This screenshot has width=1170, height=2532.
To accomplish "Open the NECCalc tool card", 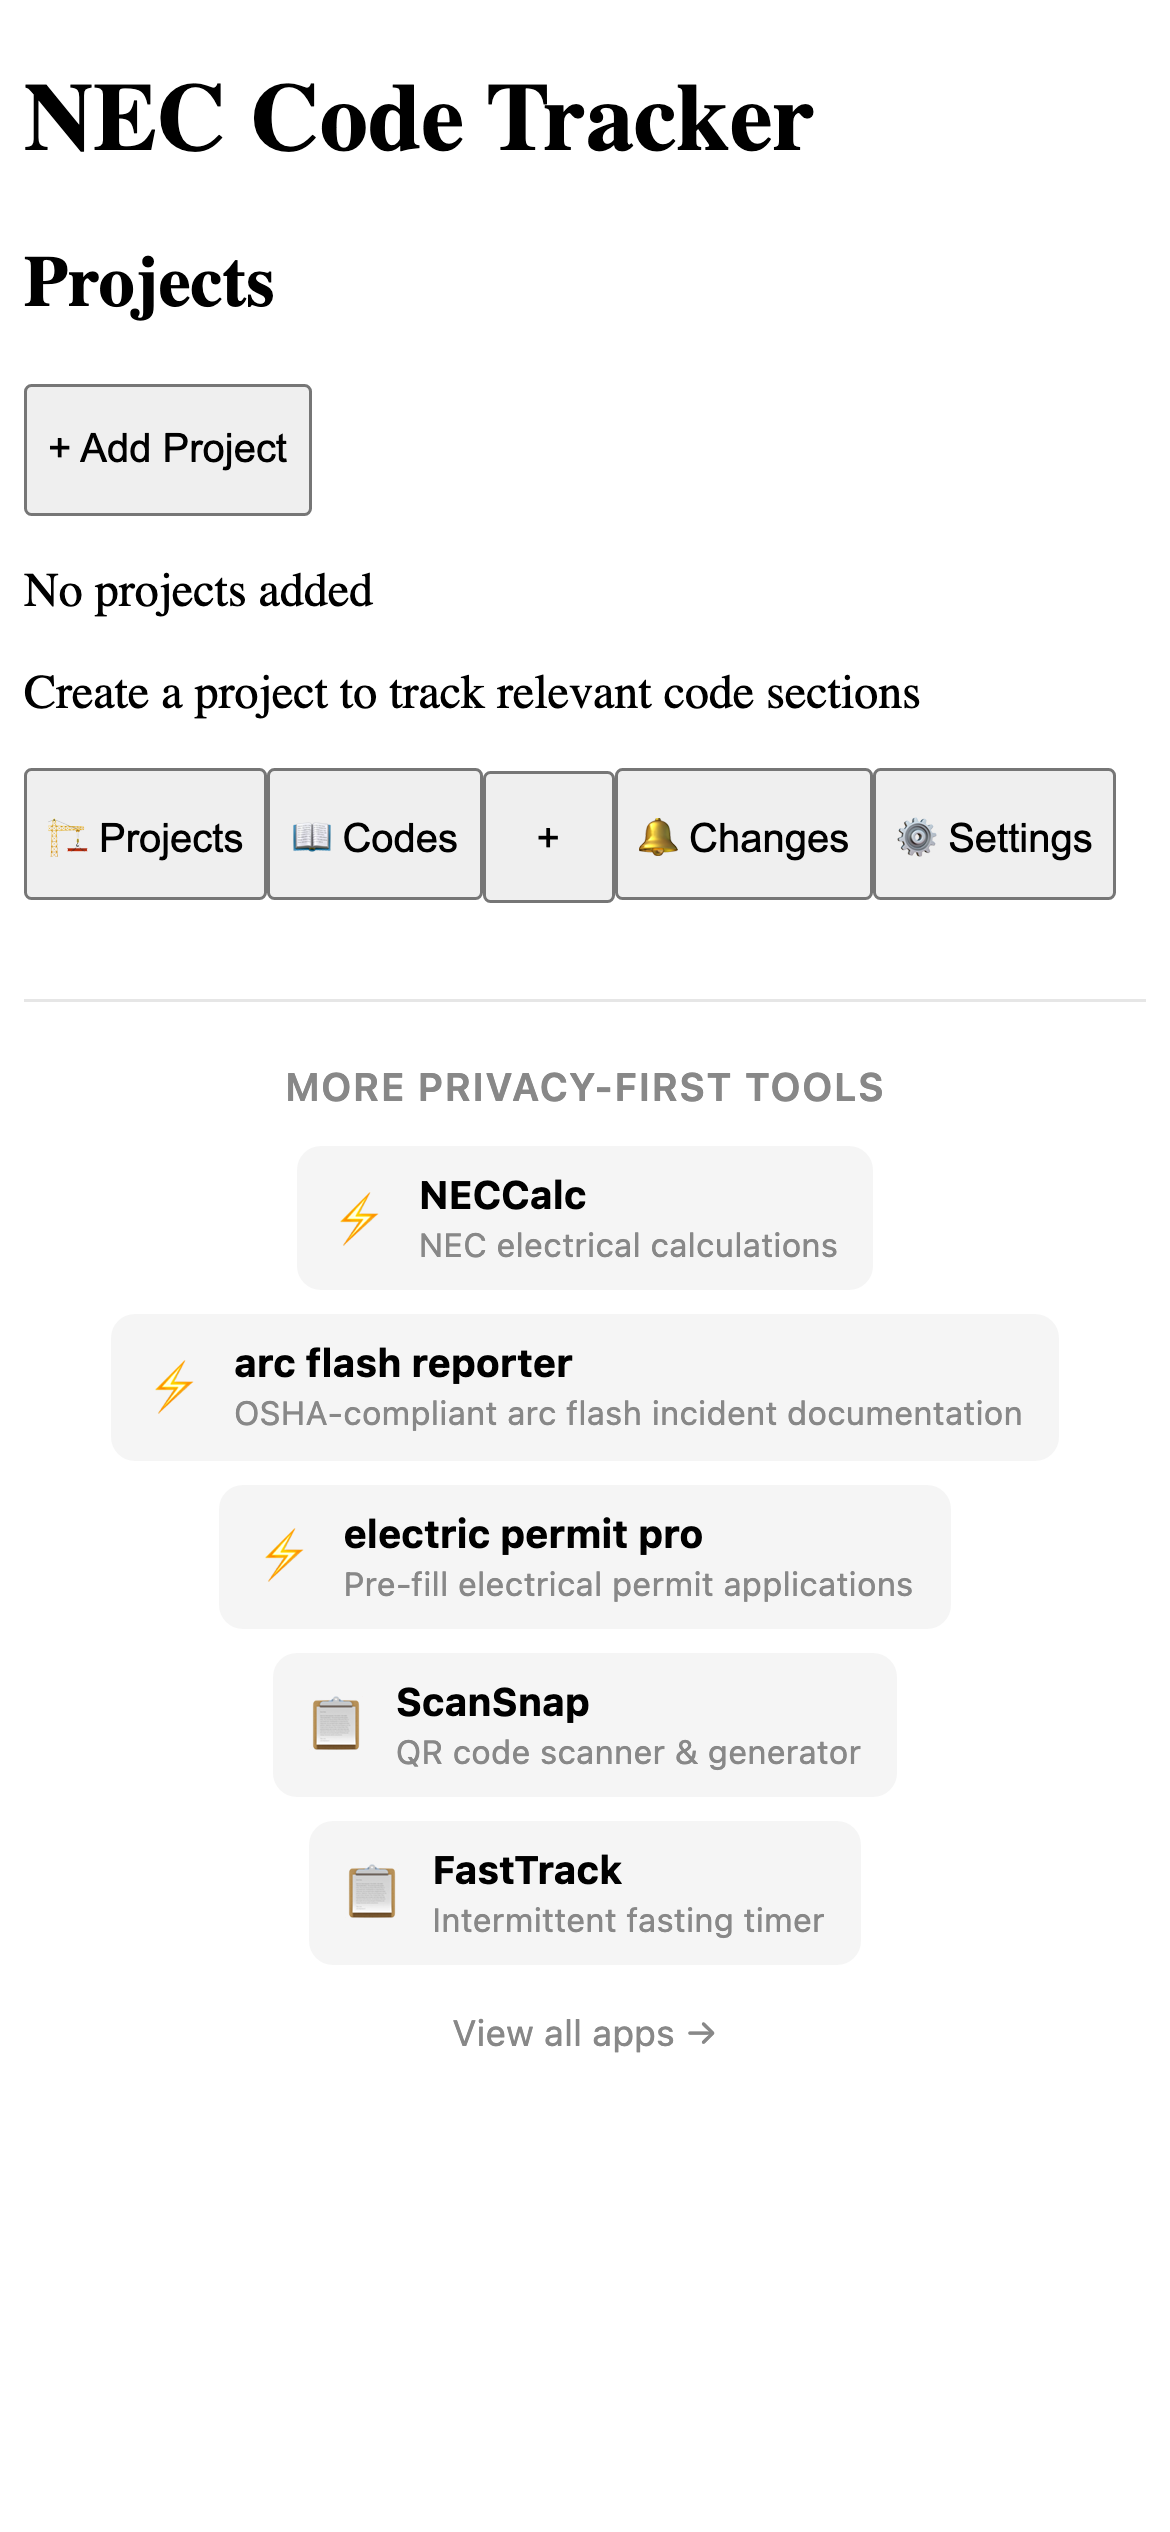I will 585,1218.
